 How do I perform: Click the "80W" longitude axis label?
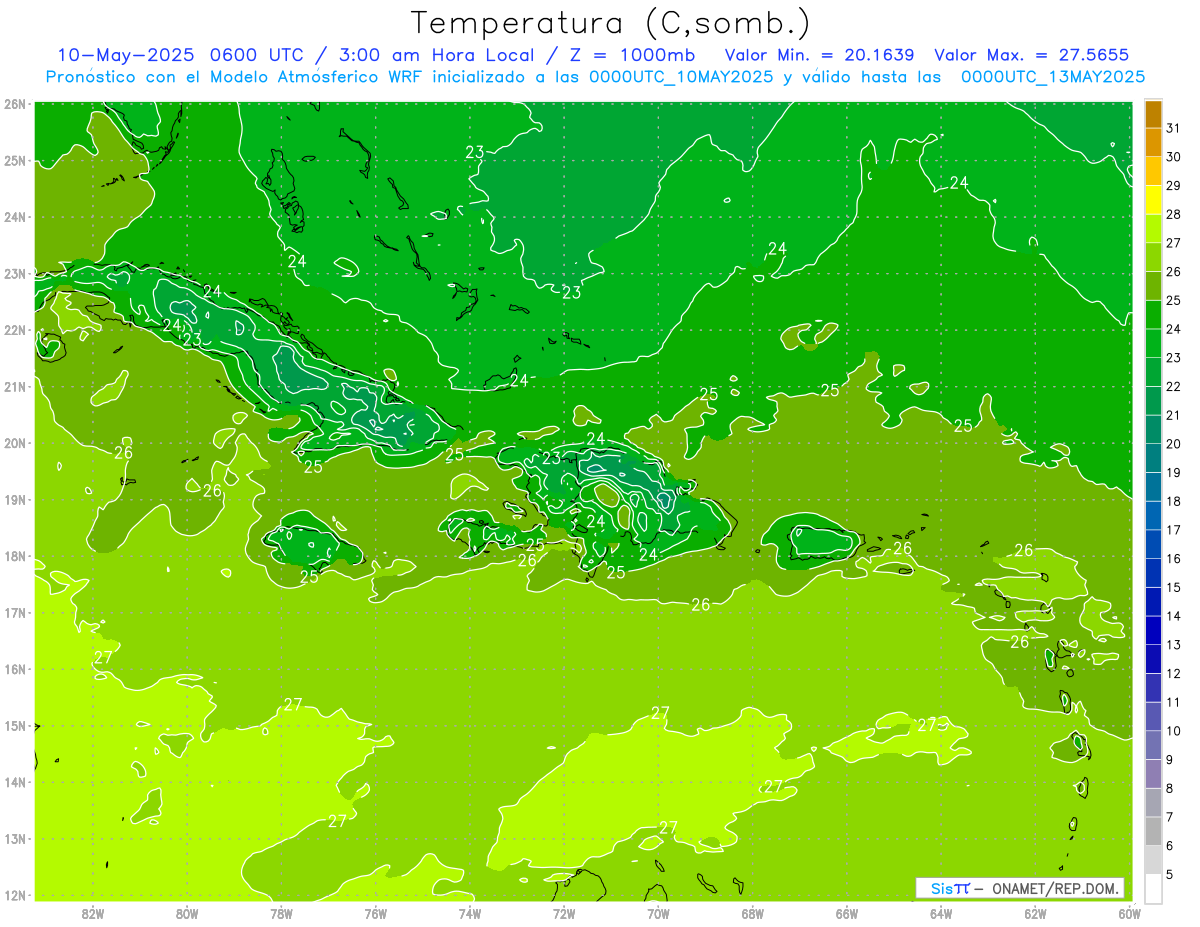pyautogui.click(x=186, y=912)
